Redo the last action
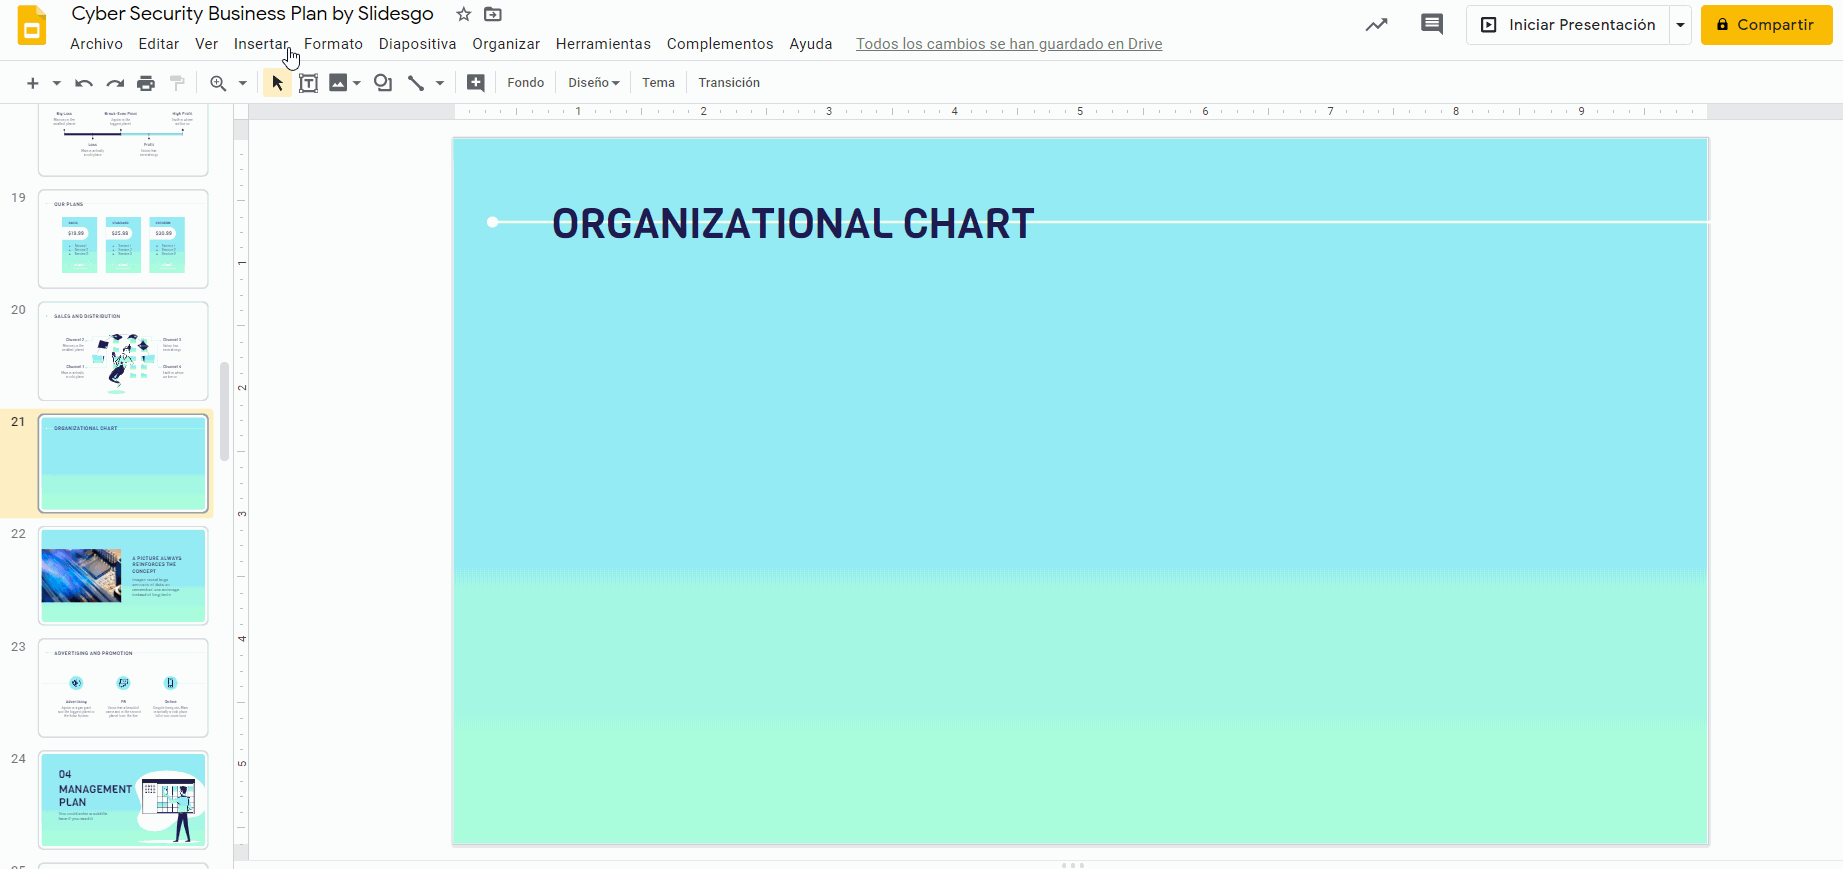Viewport: 1843px width, 869px height. 116,83
